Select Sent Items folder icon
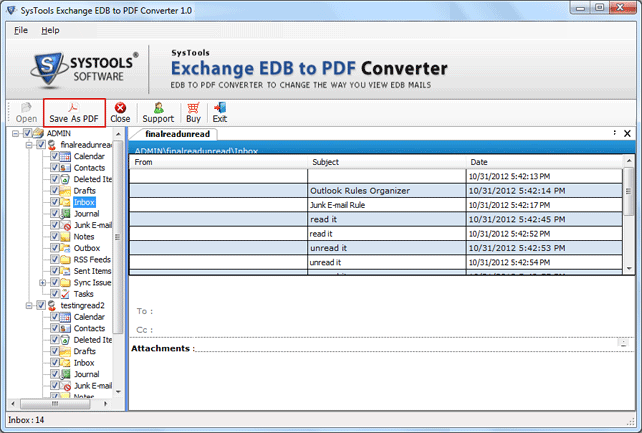Viewport: 642px width, 433px height. (65, 271)
